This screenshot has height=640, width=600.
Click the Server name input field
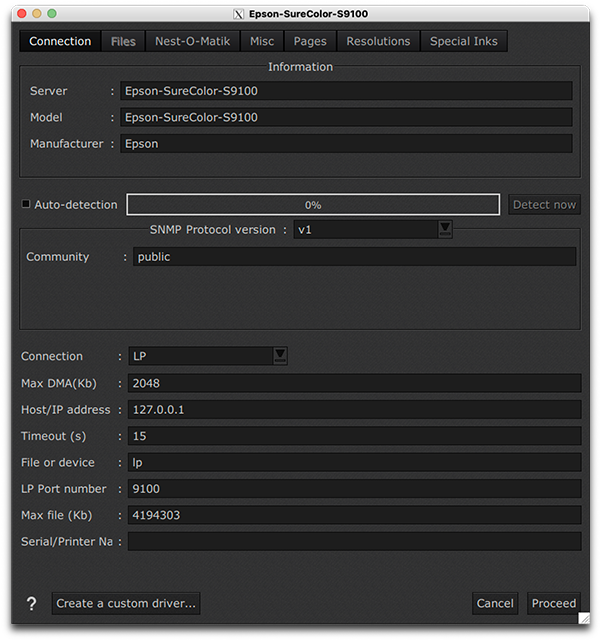tap(346, 91)
